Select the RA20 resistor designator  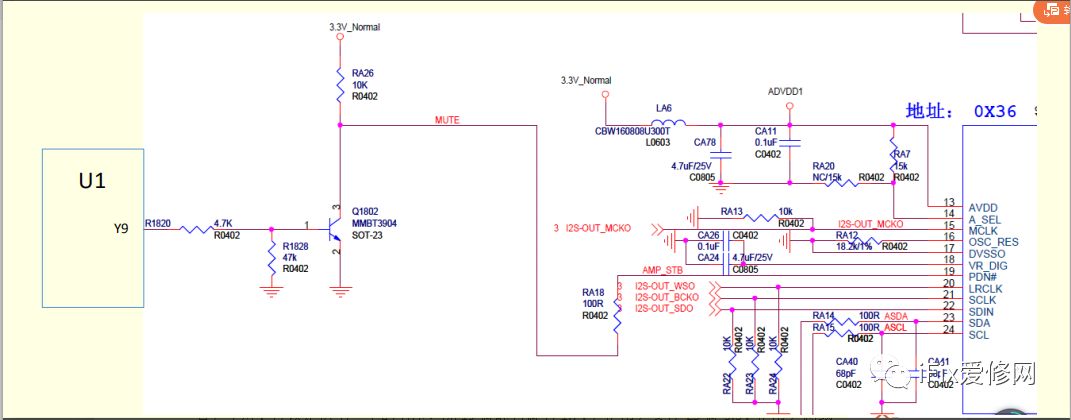[823, 166]
